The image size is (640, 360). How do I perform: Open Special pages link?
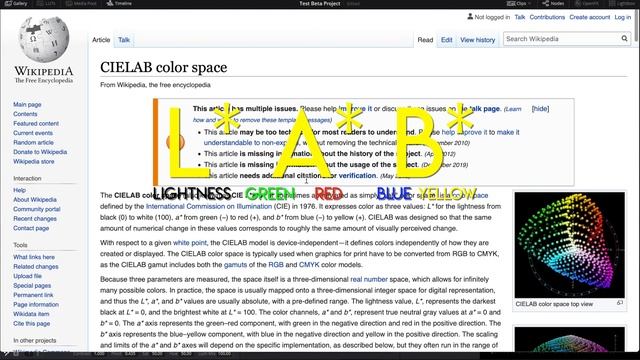pos(32,285)
